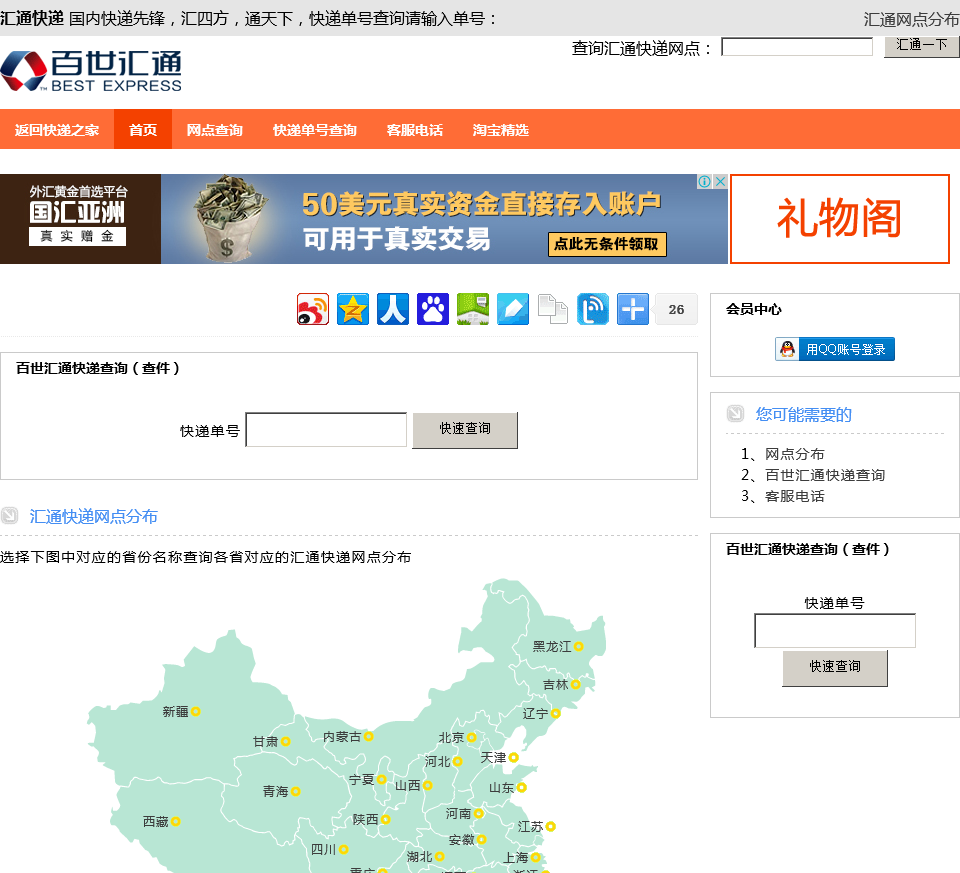960x873 pixels.
Task: Focus the 查询汇通快递网点 search field
Action: pos(797,47)
